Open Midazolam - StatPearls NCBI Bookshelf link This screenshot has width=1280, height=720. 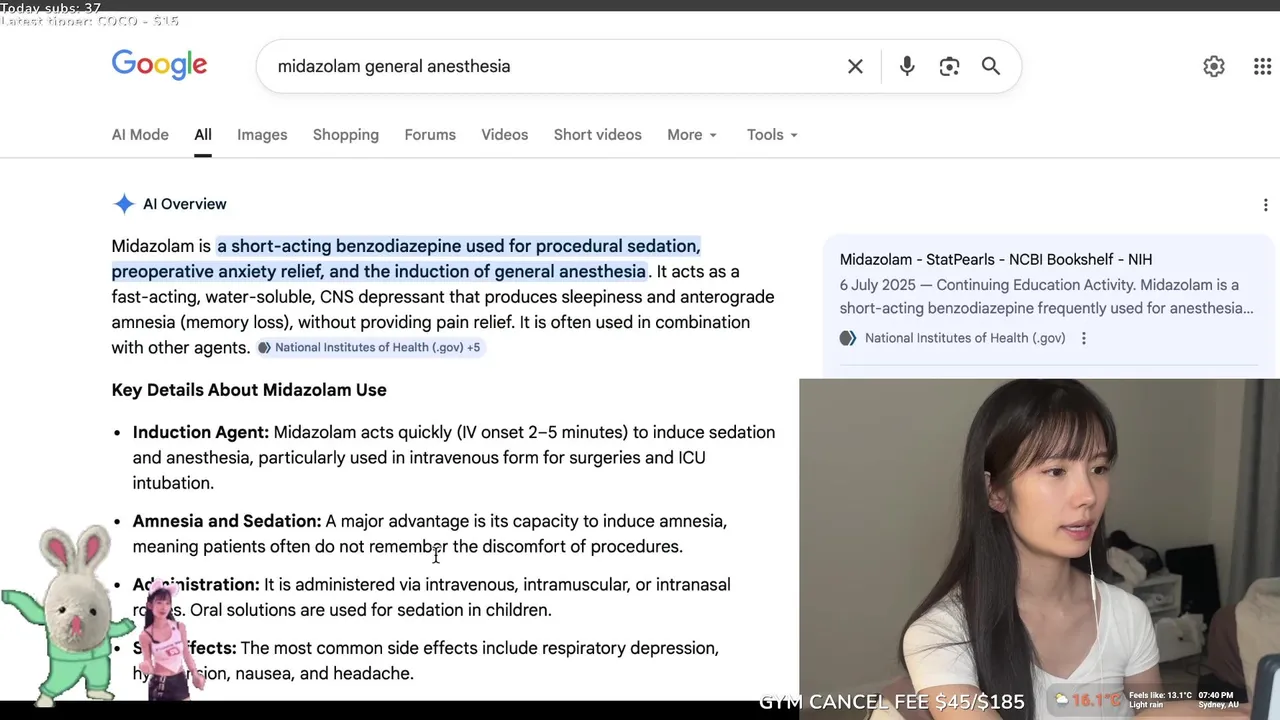tap(996, 259)
